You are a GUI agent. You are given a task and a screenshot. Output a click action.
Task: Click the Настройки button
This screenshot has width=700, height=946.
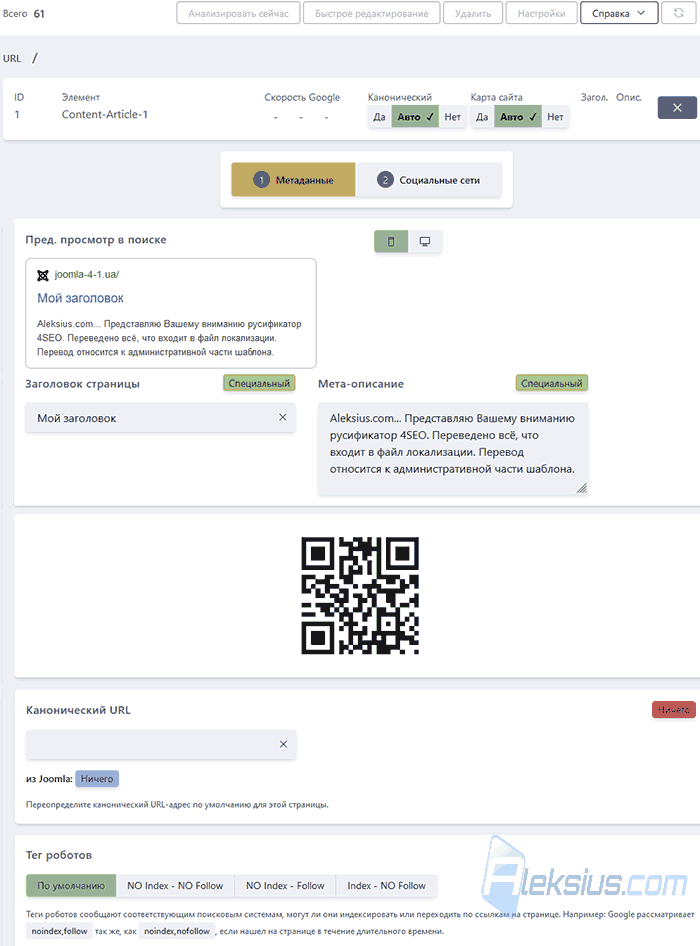click(541, 13)
